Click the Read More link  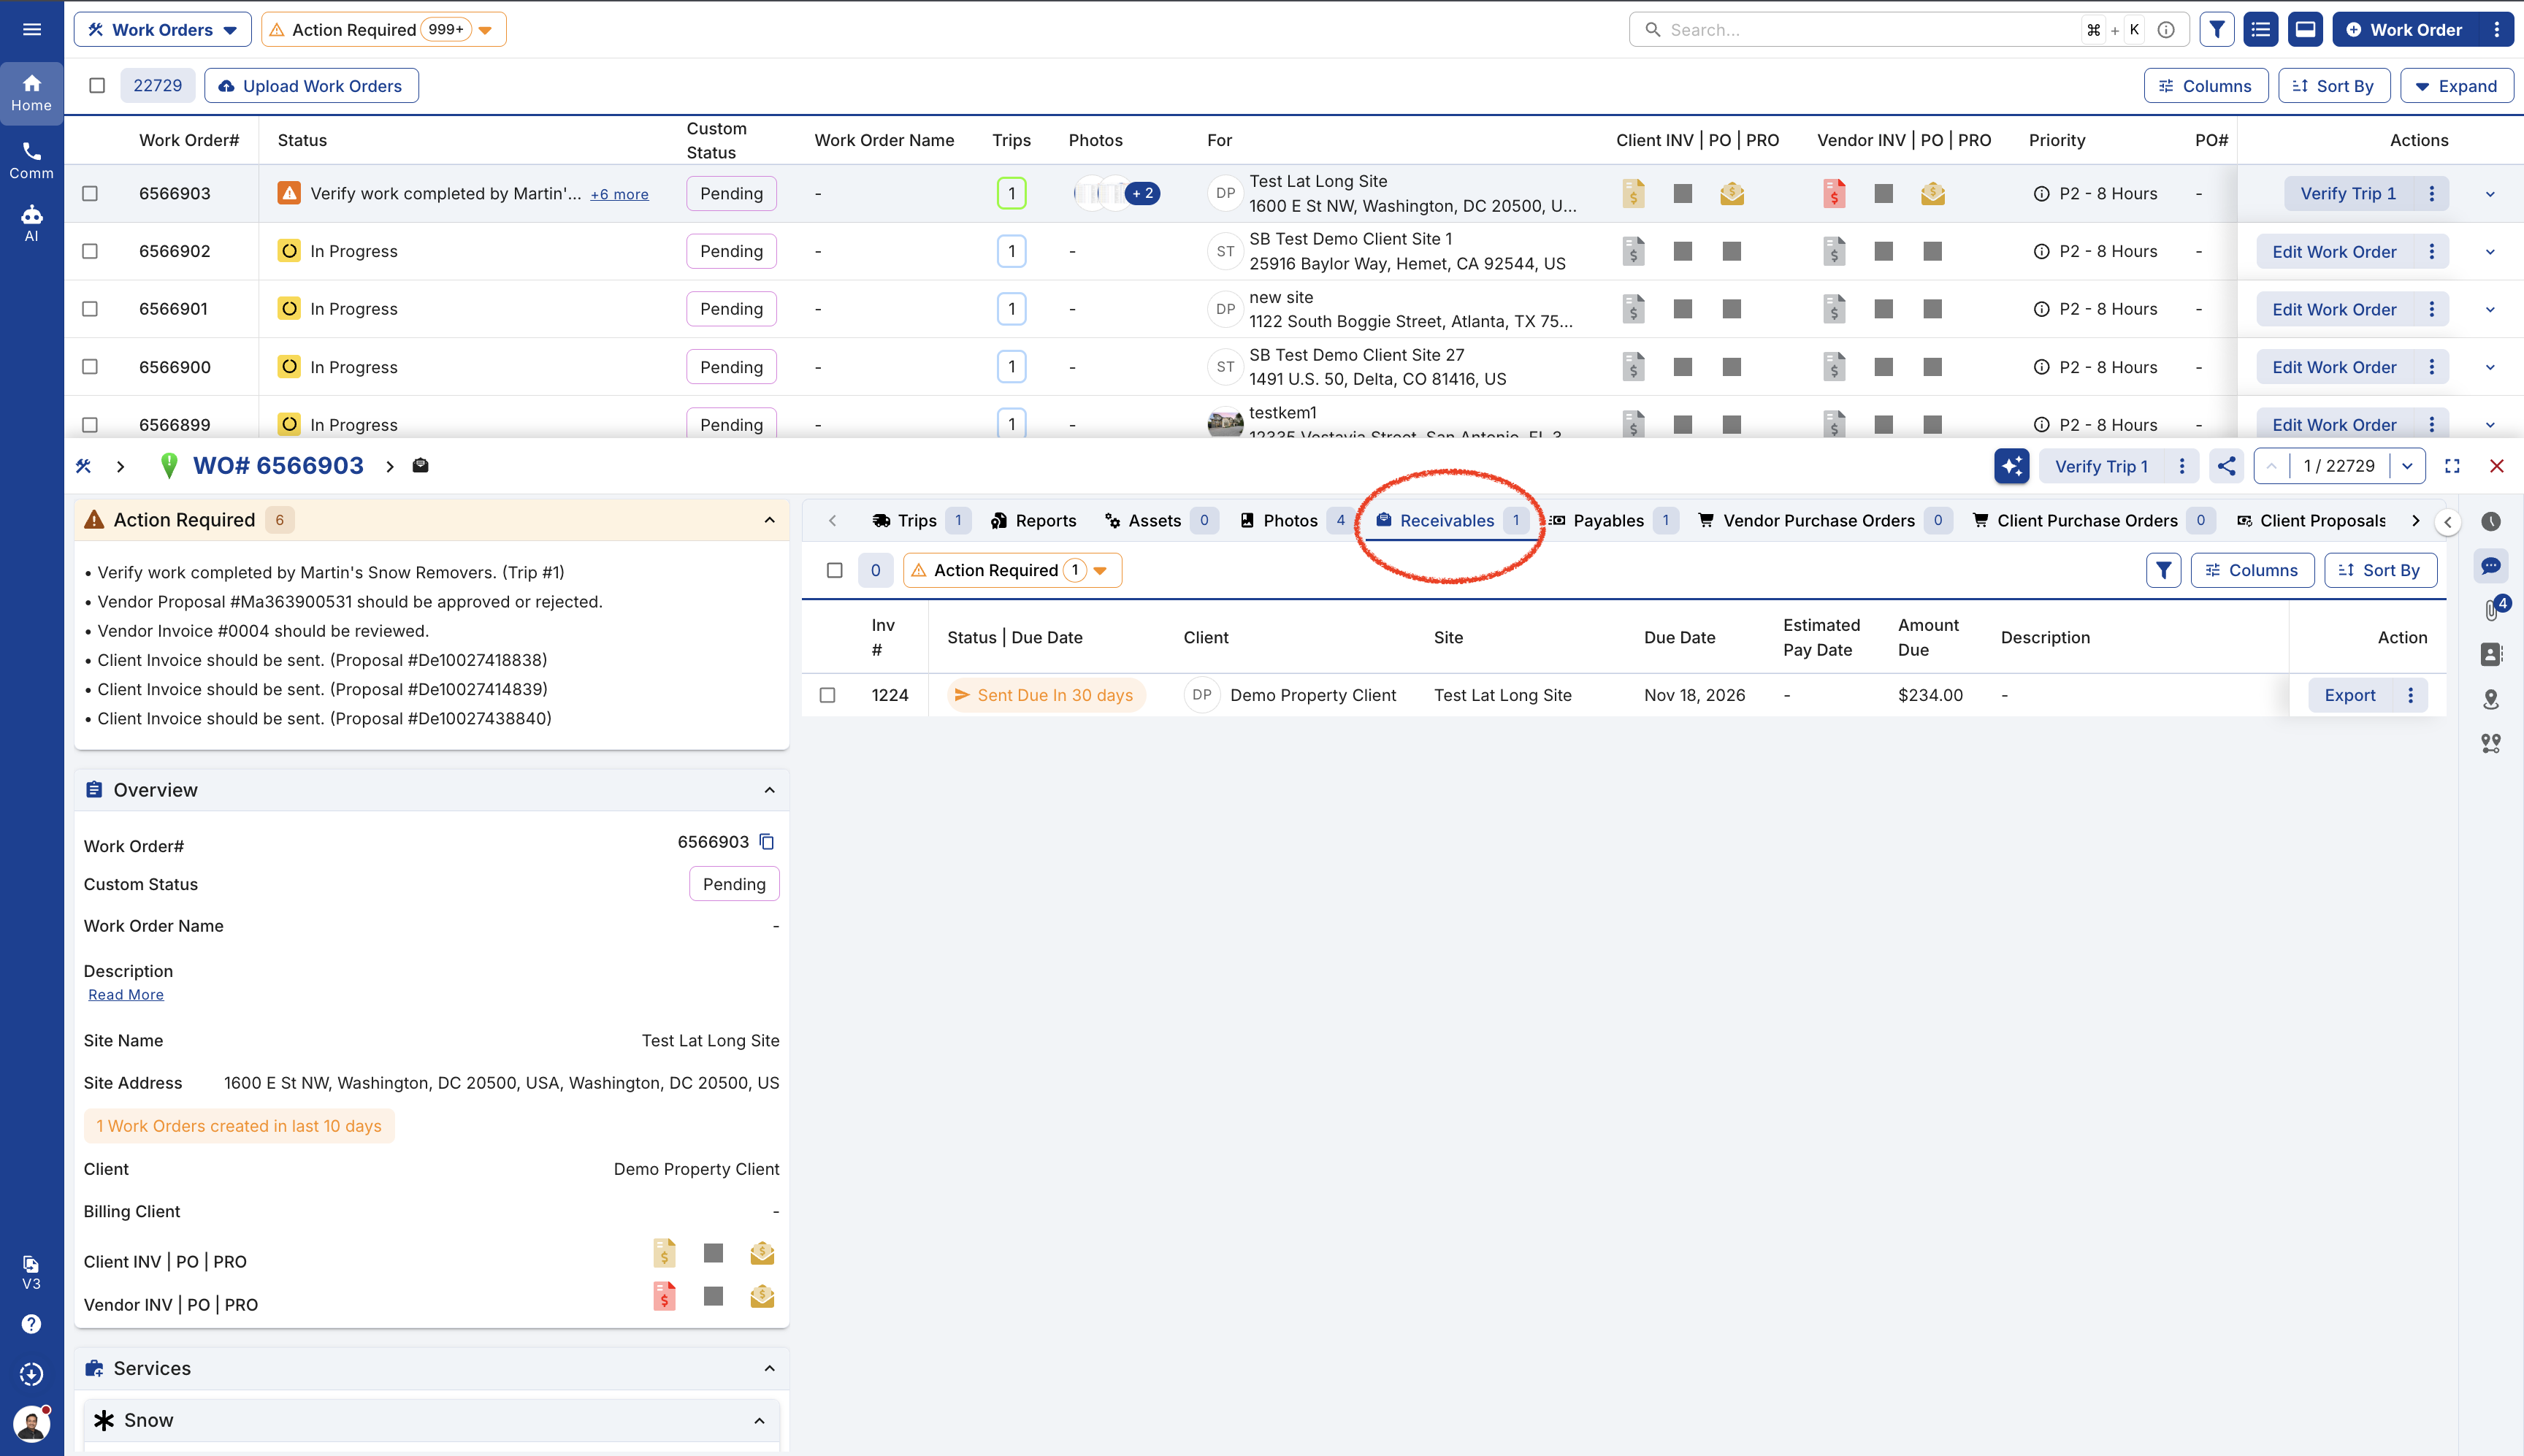tap(126, 994)
